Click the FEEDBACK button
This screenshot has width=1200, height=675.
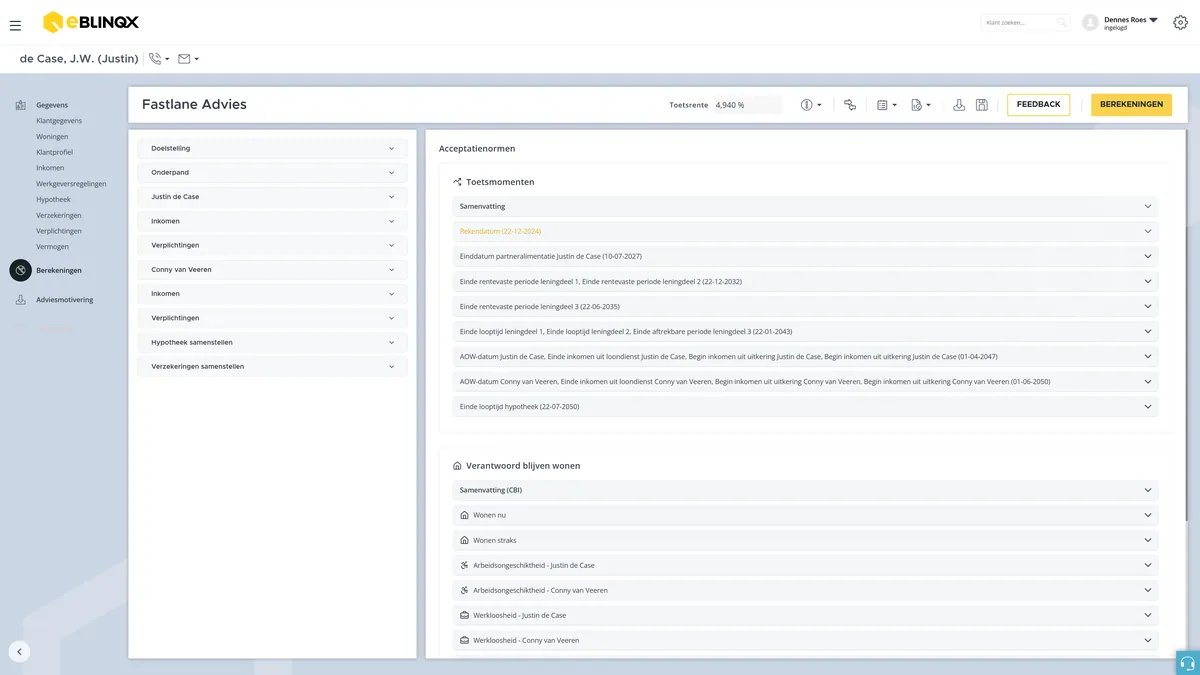1038,105
